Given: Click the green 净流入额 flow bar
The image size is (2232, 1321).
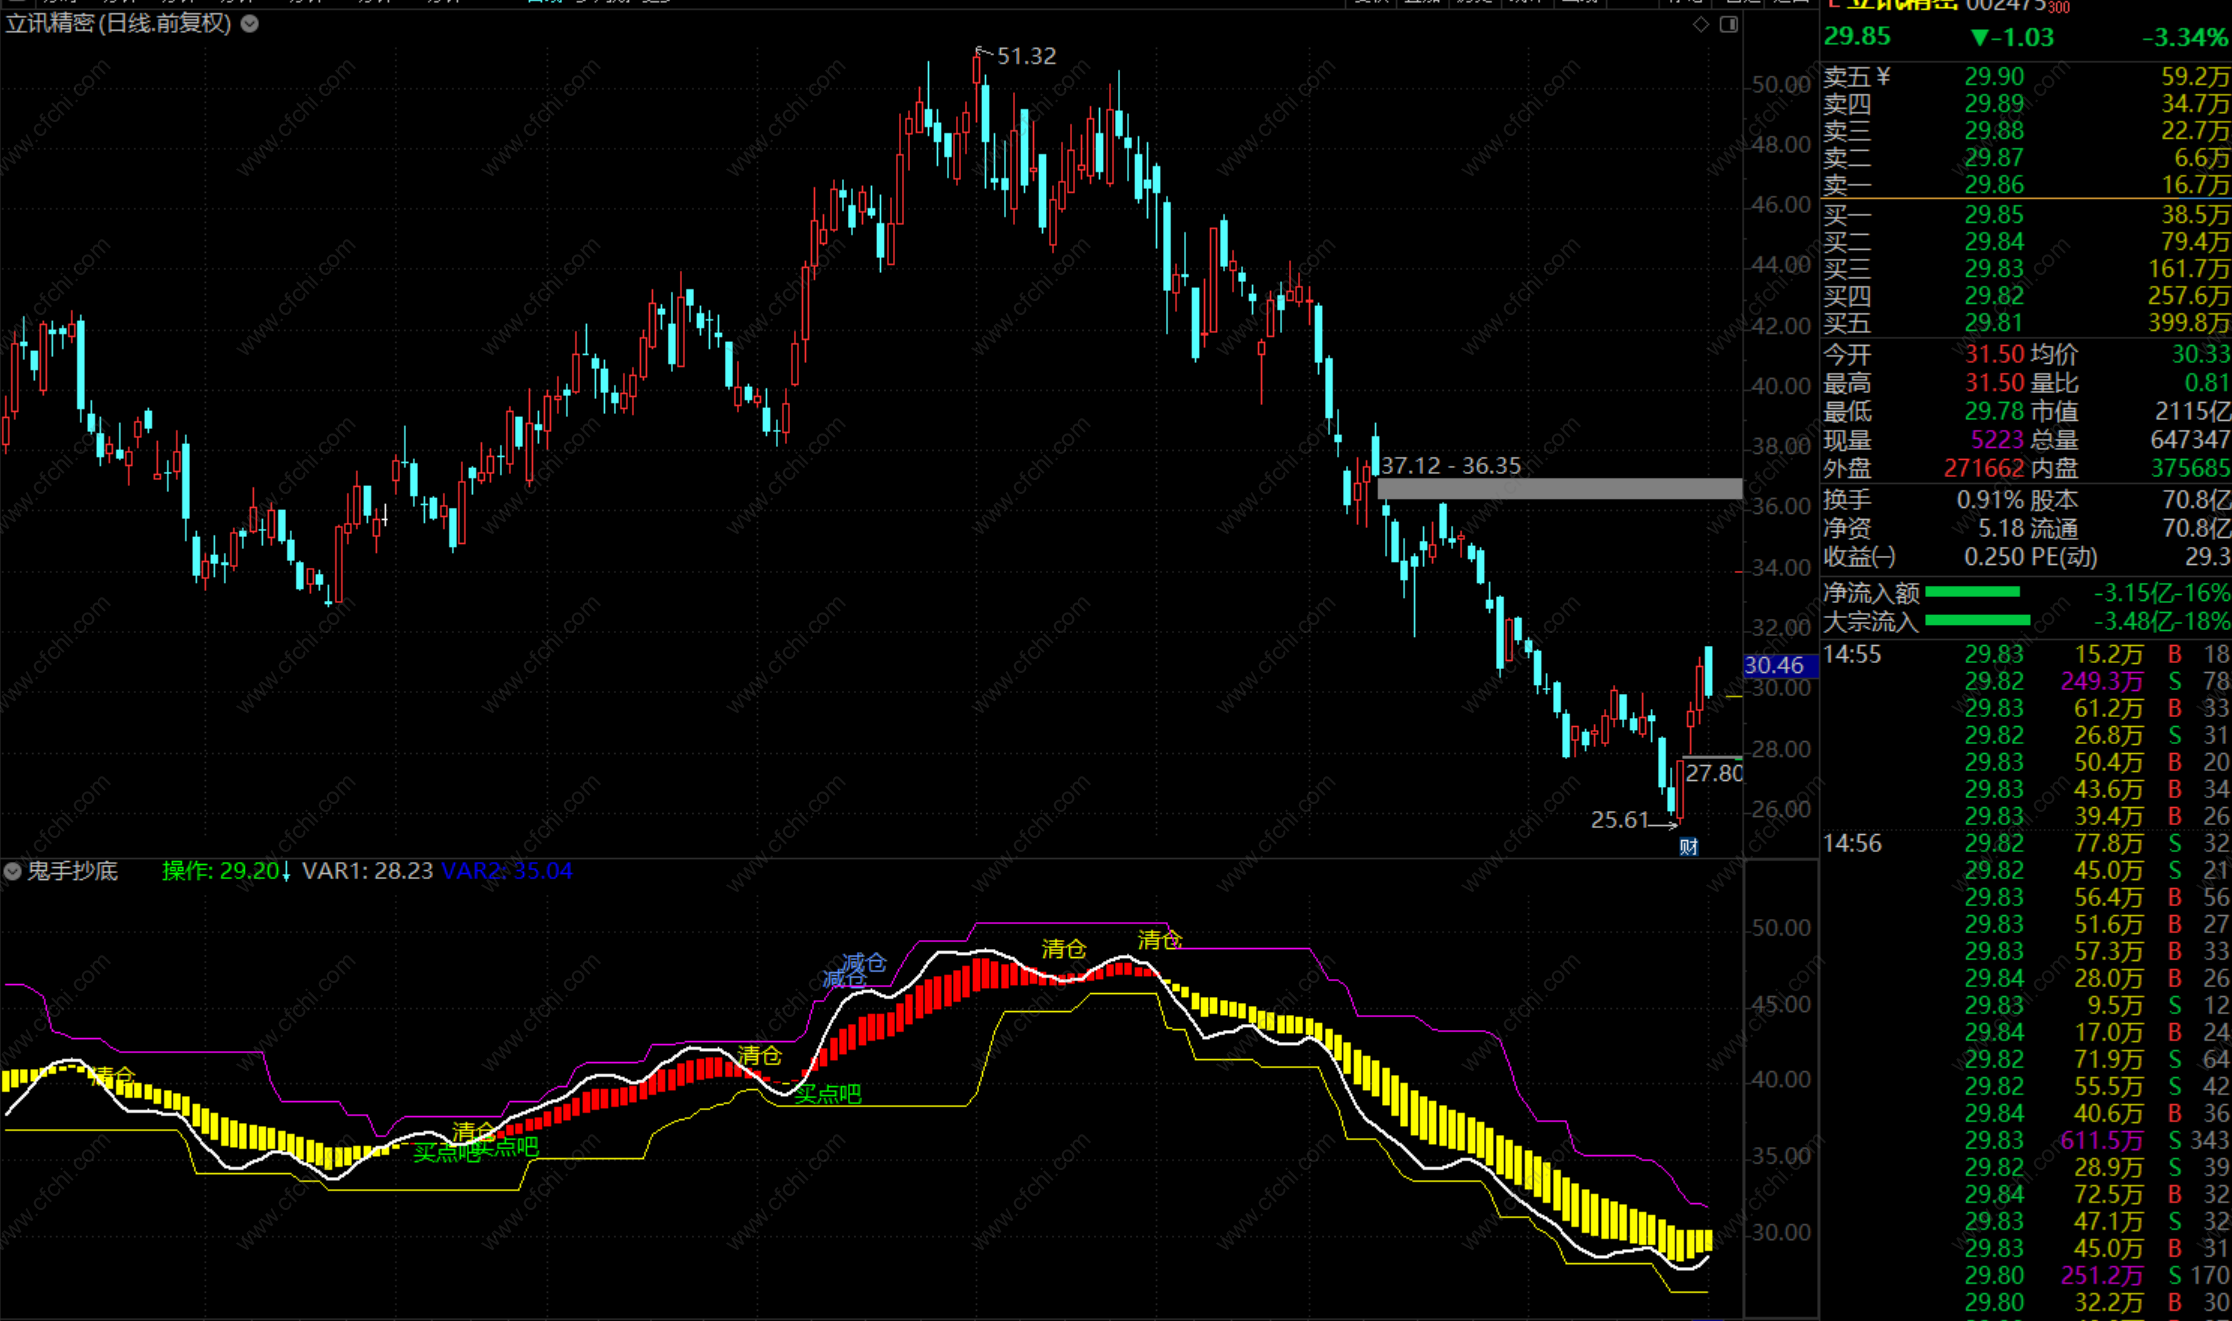Looking at the screenshot, I should coord(1972,592).
